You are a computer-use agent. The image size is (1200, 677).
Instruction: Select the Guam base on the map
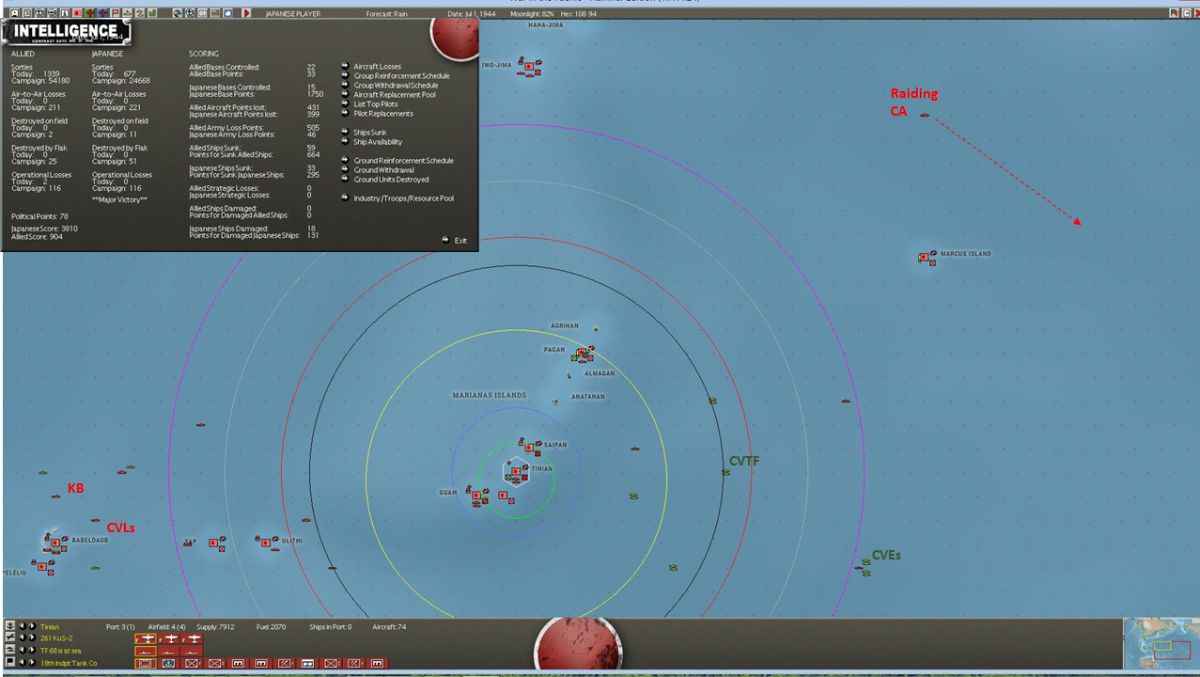click(477, 495)
